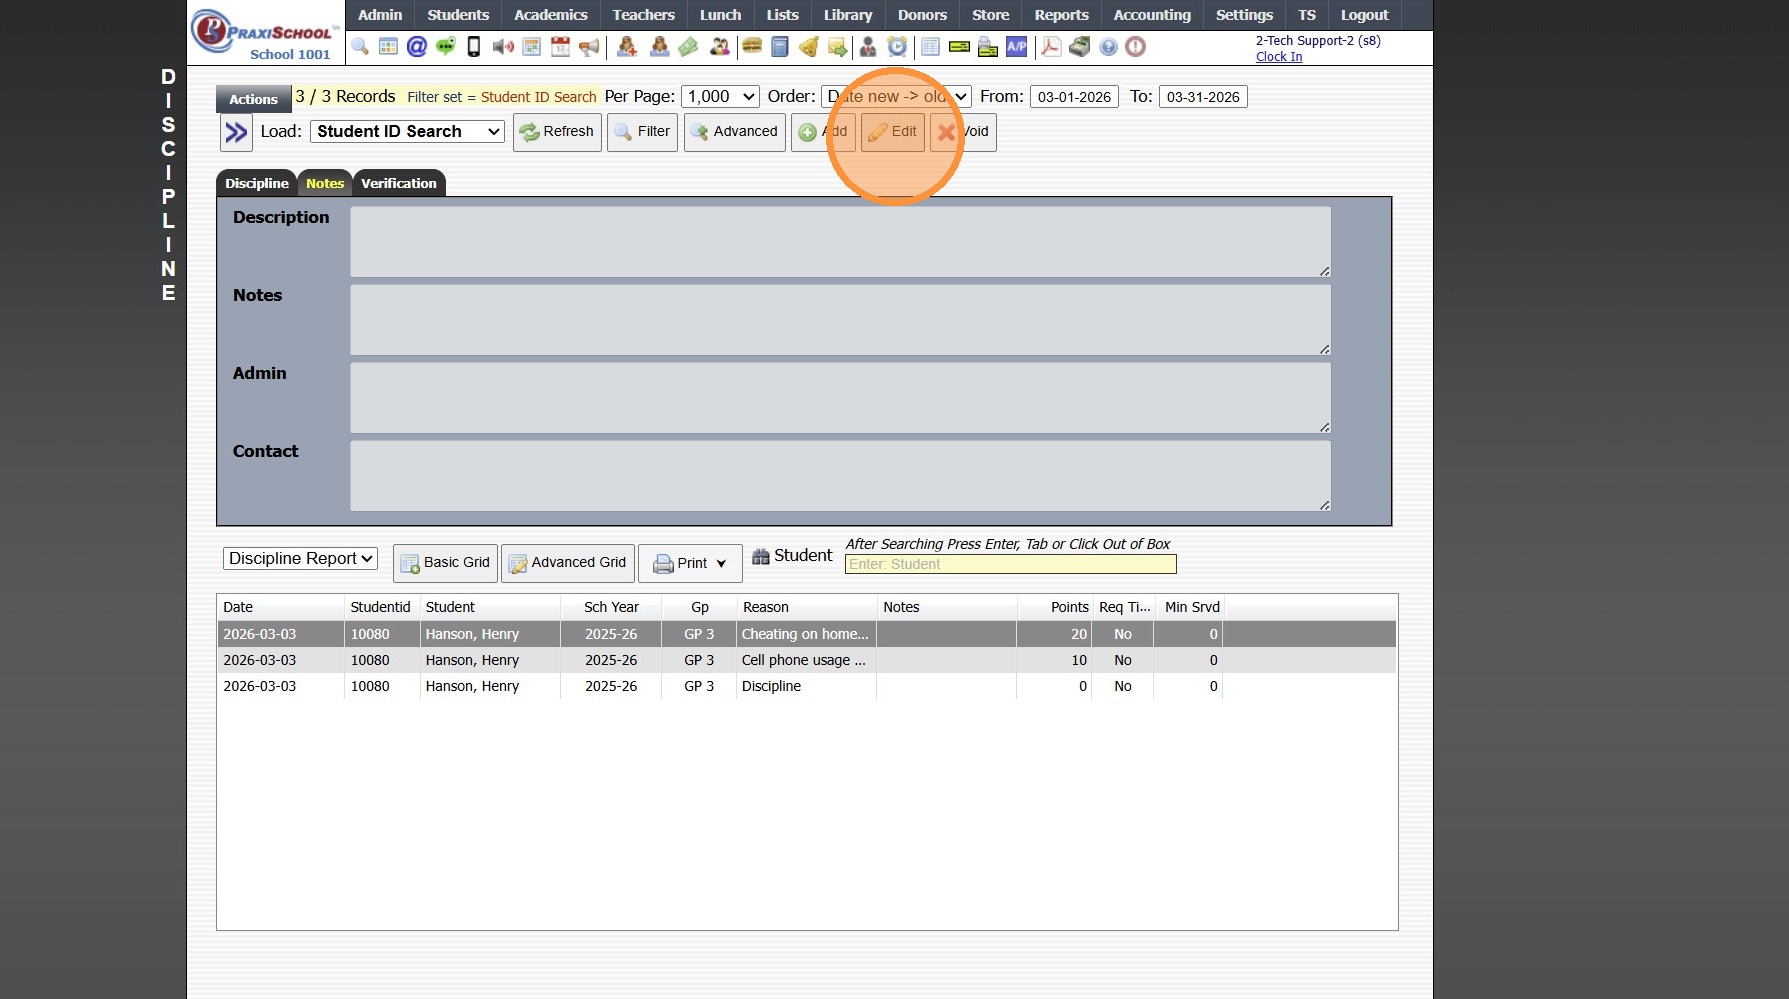Follow the Clock In link

(1278, 57)
